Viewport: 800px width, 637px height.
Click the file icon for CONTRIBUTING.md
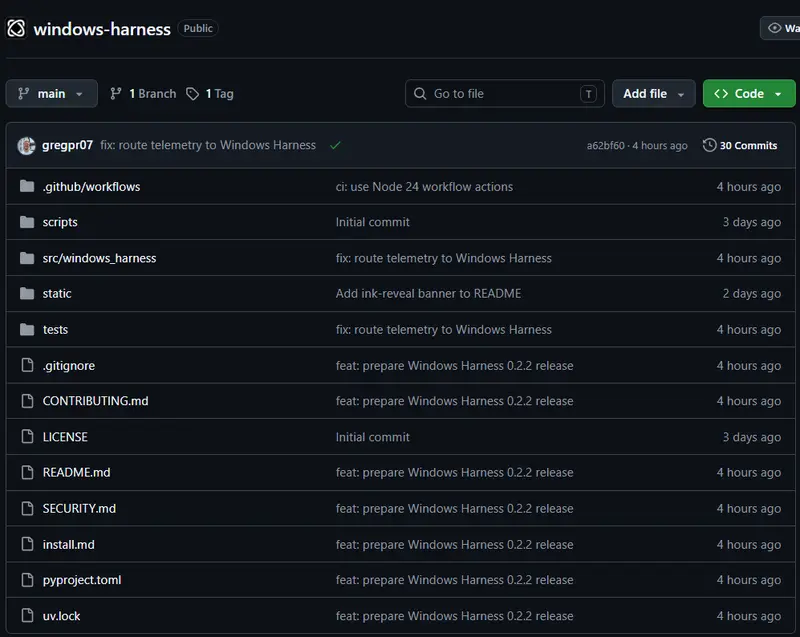[27, 401]
